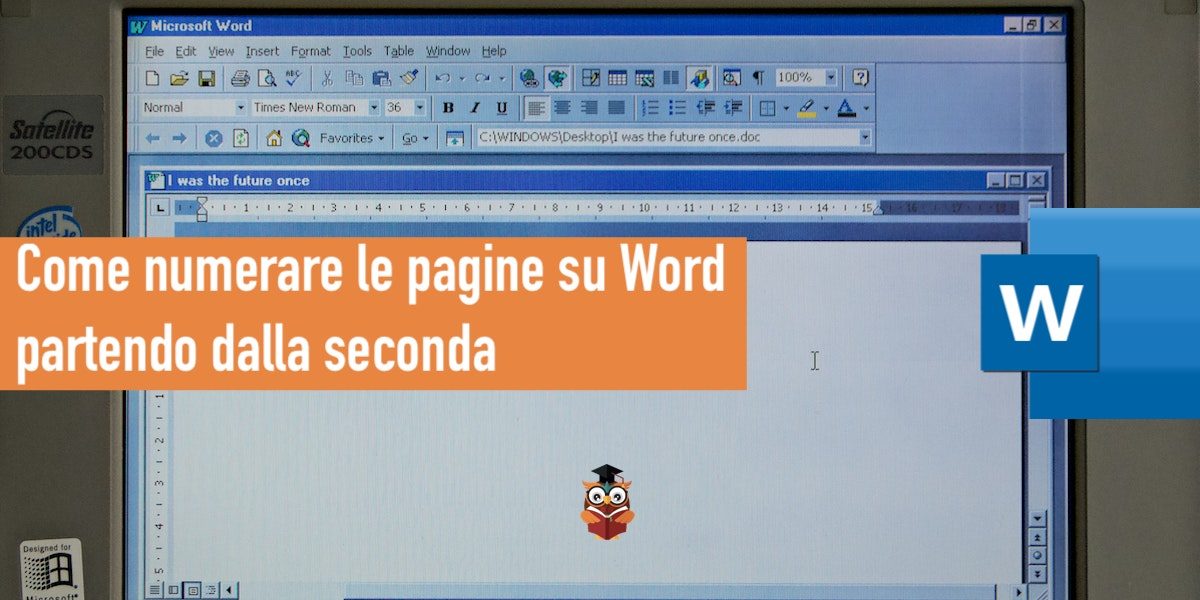1200x600 pixels.
Task: Set Align Right paragraph alignment
Action: tap(589, 107)
